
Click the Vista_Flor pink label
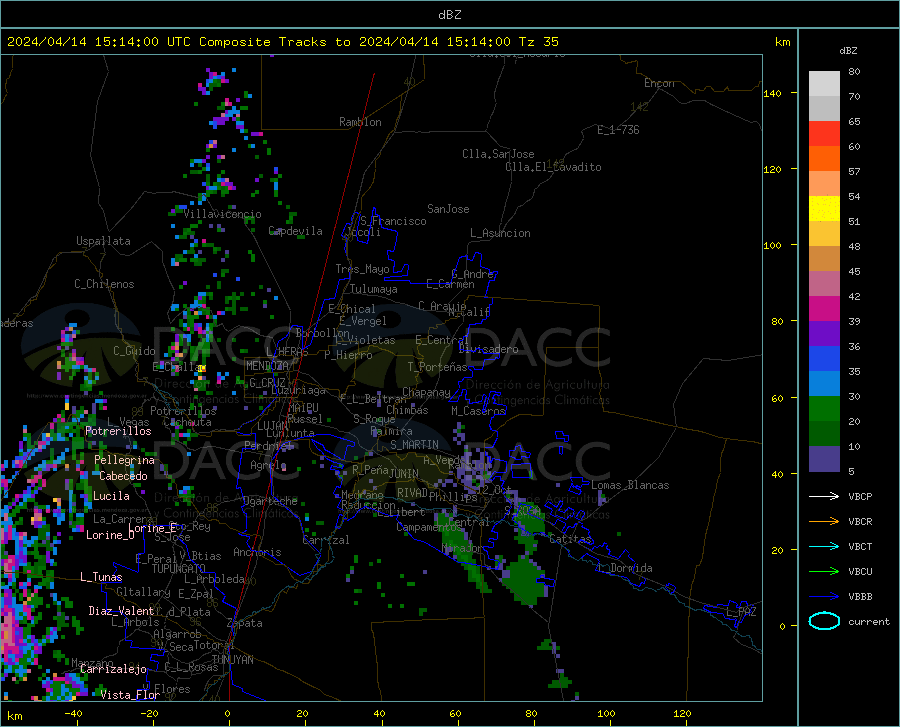[130, 695]
